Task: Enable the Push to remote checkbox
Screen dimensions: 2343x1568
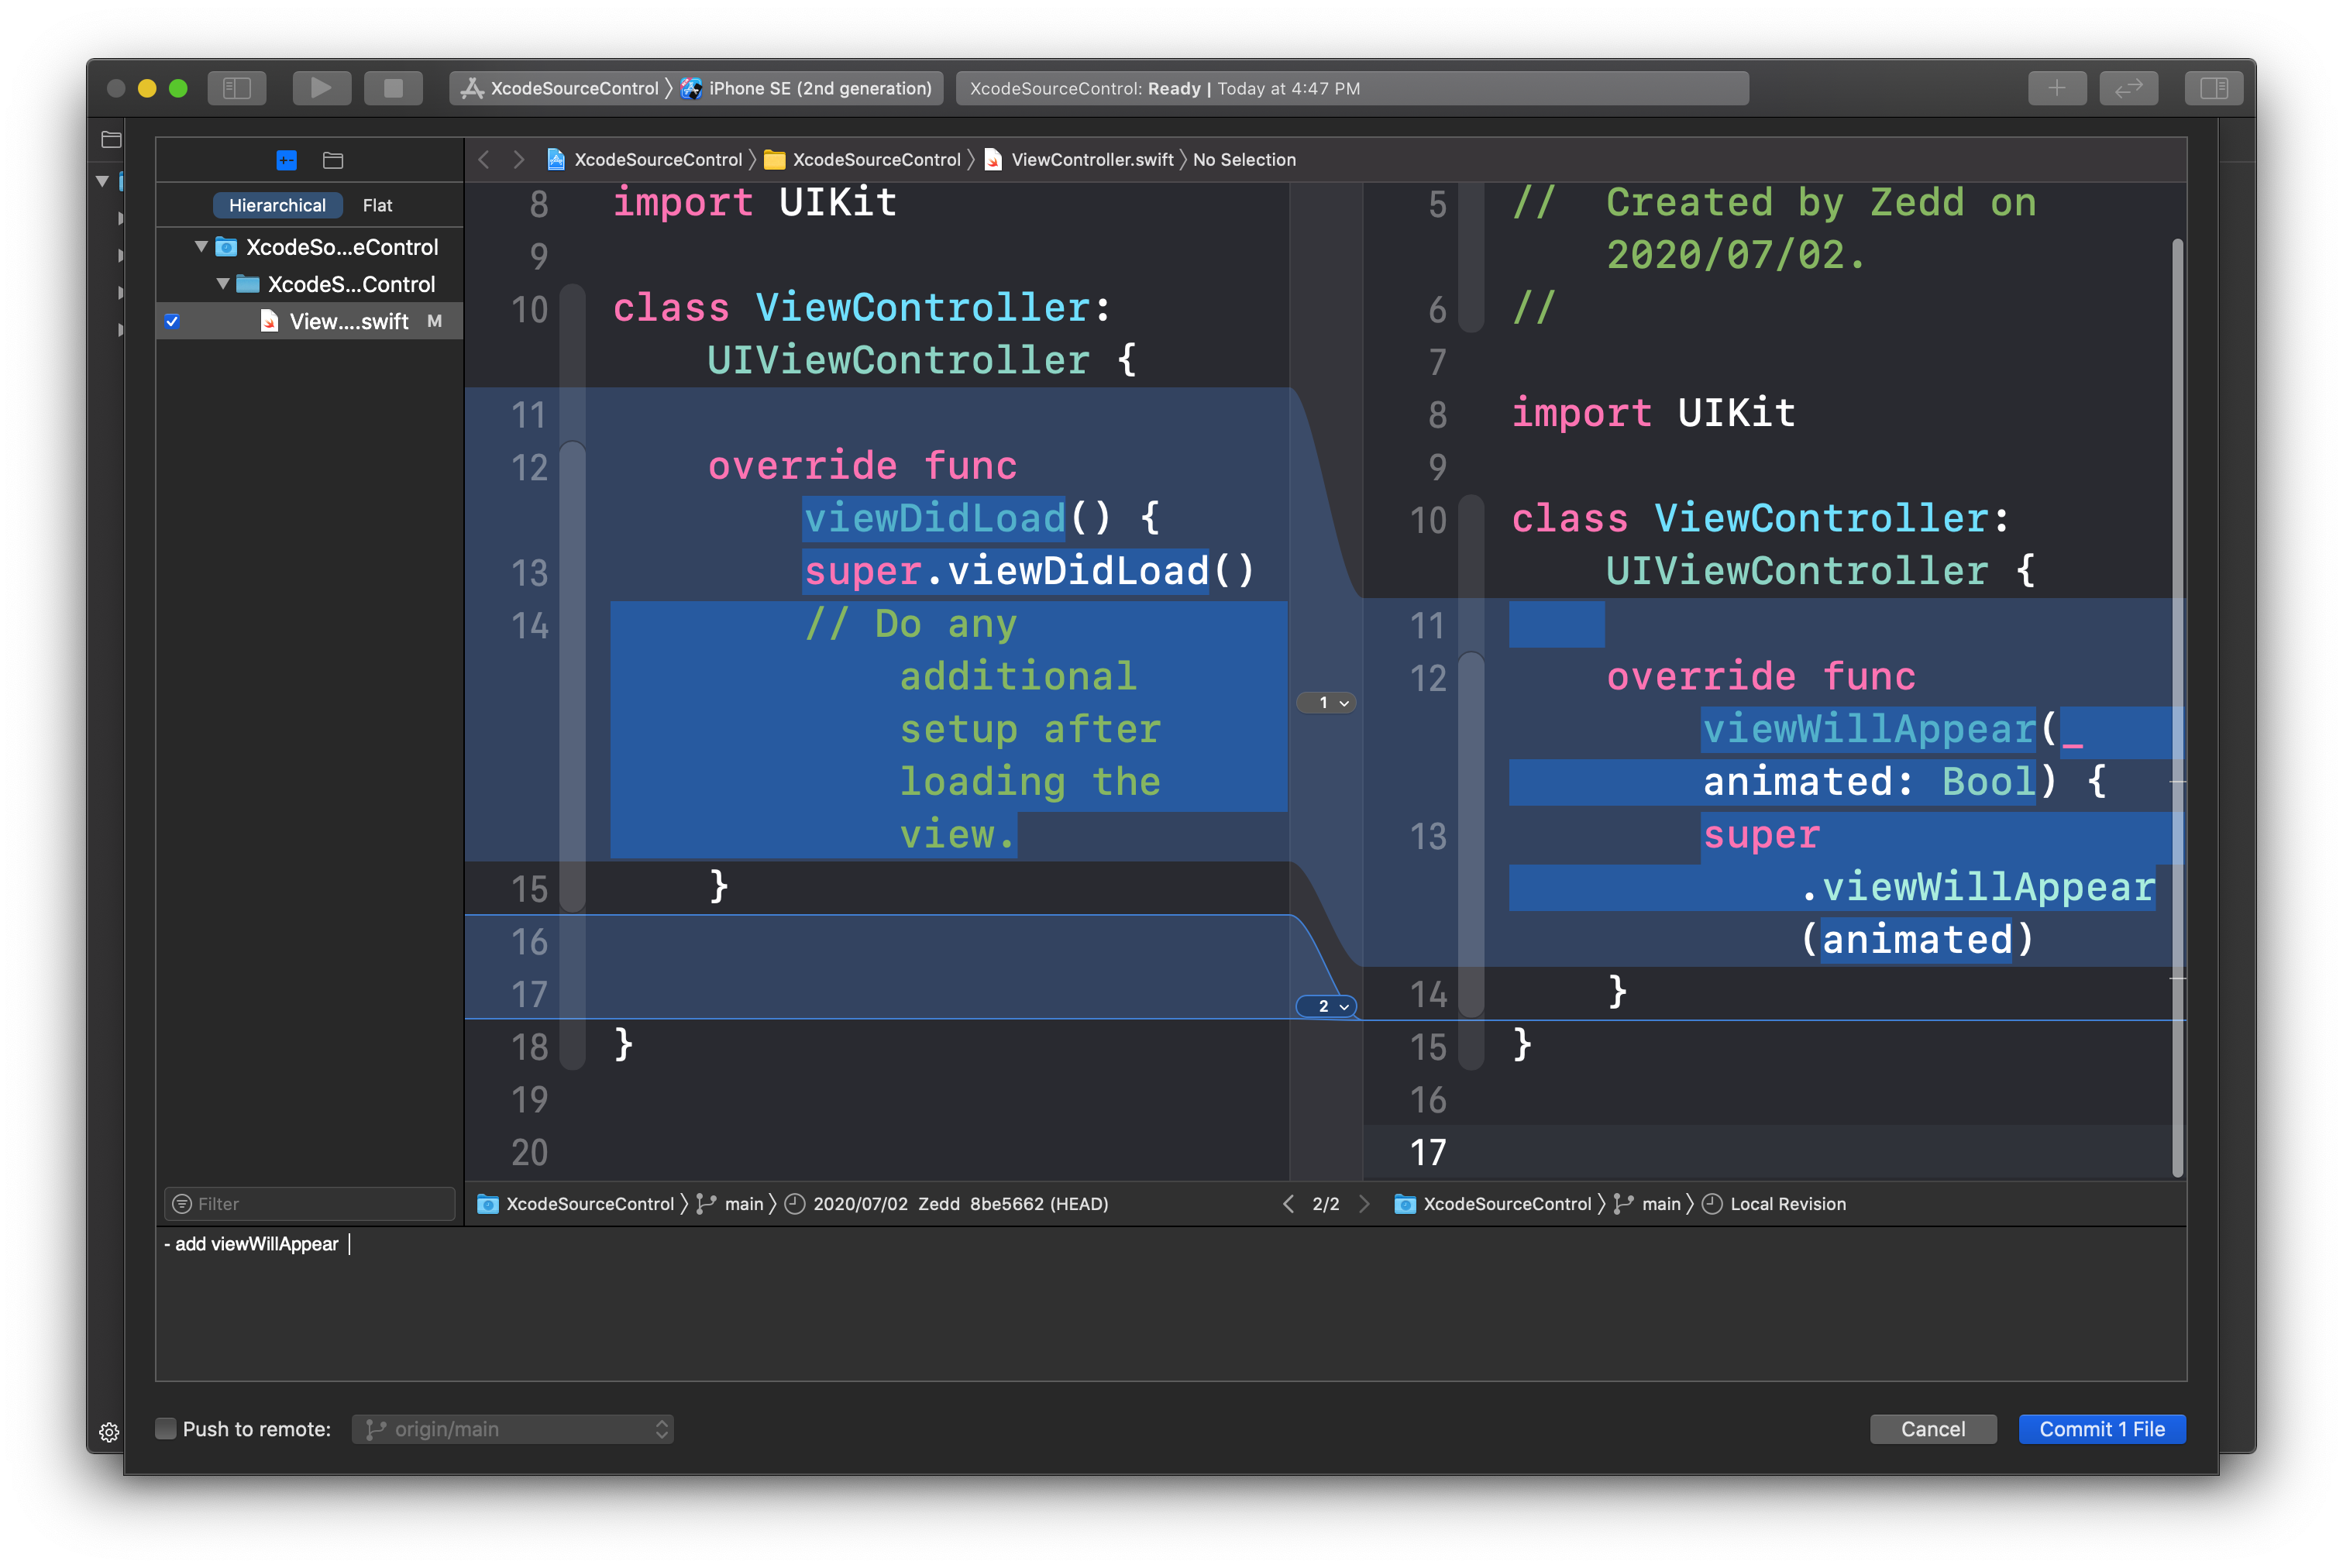Action: point(166,1428)
